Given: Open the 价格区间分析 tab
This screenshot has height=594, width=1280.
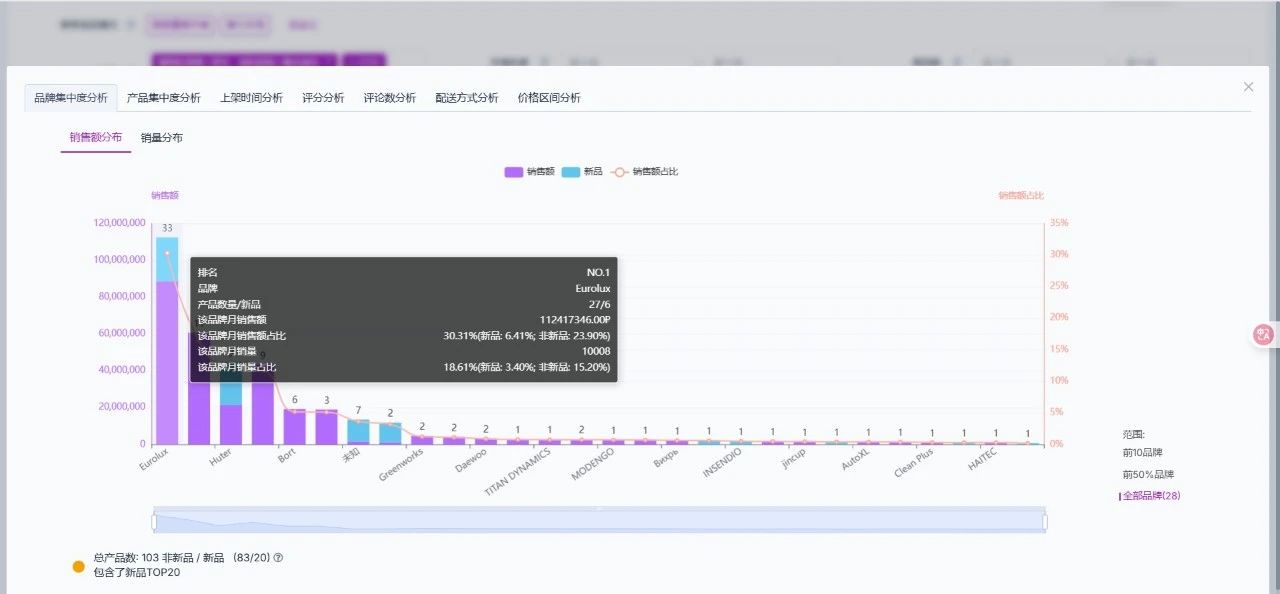Looking at the screenshot, I should coord(549,98).
